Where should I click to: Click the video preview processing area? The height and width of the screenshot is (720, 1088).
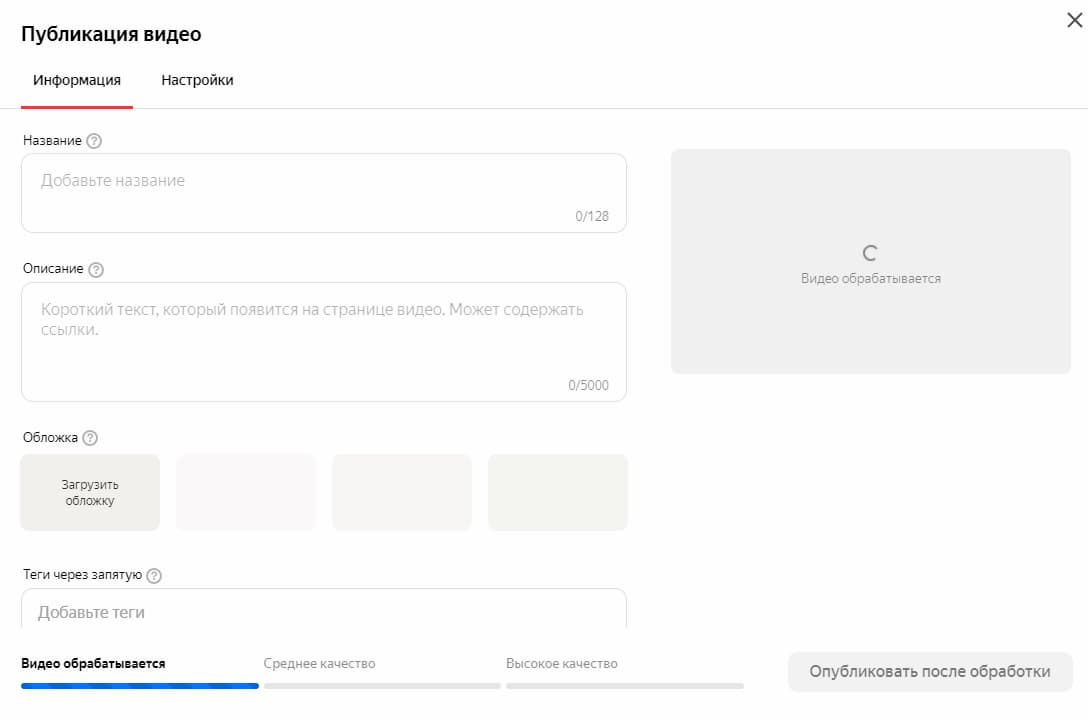870,262
